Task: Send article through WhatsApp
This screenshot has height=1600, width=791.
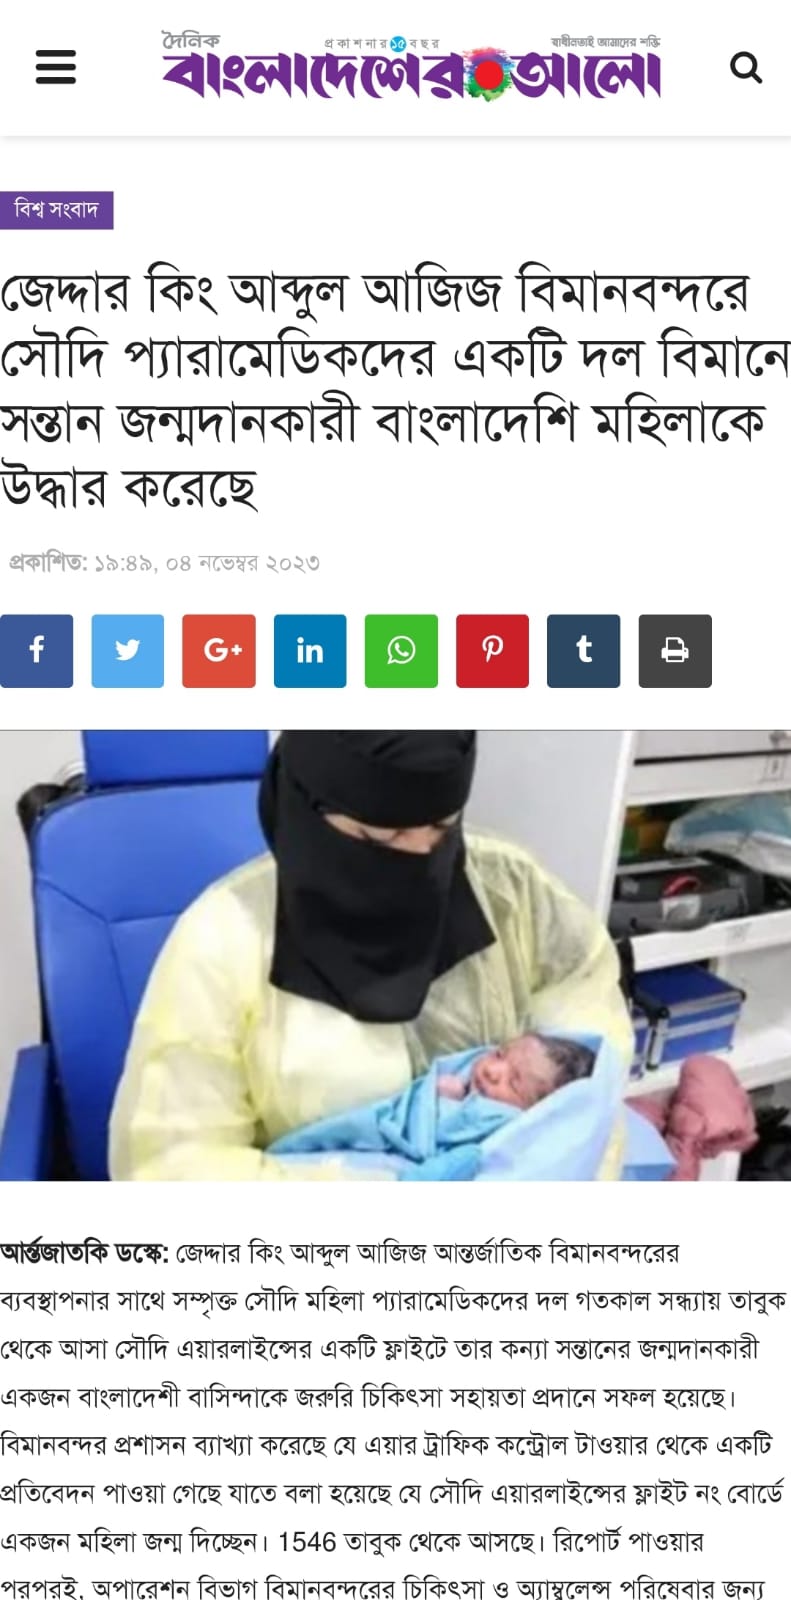Action: click(x=401, y=651)
